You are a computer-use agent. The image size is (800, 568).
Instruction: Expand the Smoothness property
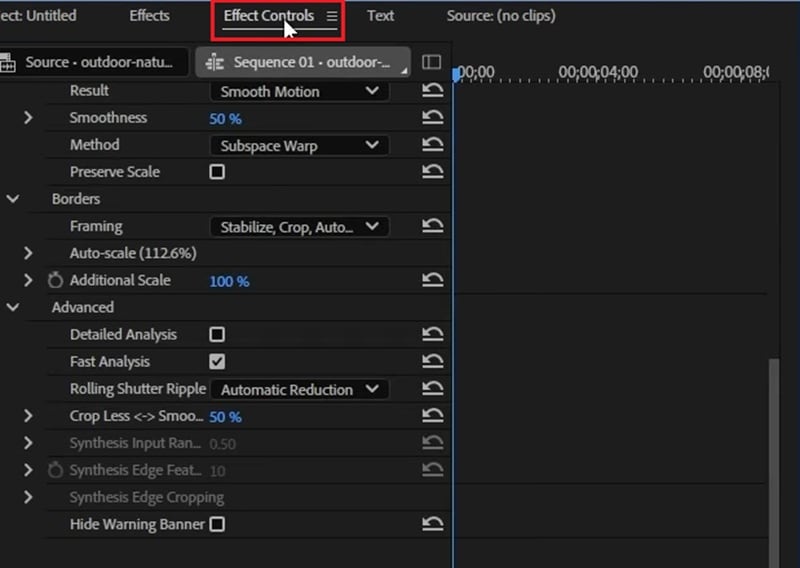(x=28, y=117)
